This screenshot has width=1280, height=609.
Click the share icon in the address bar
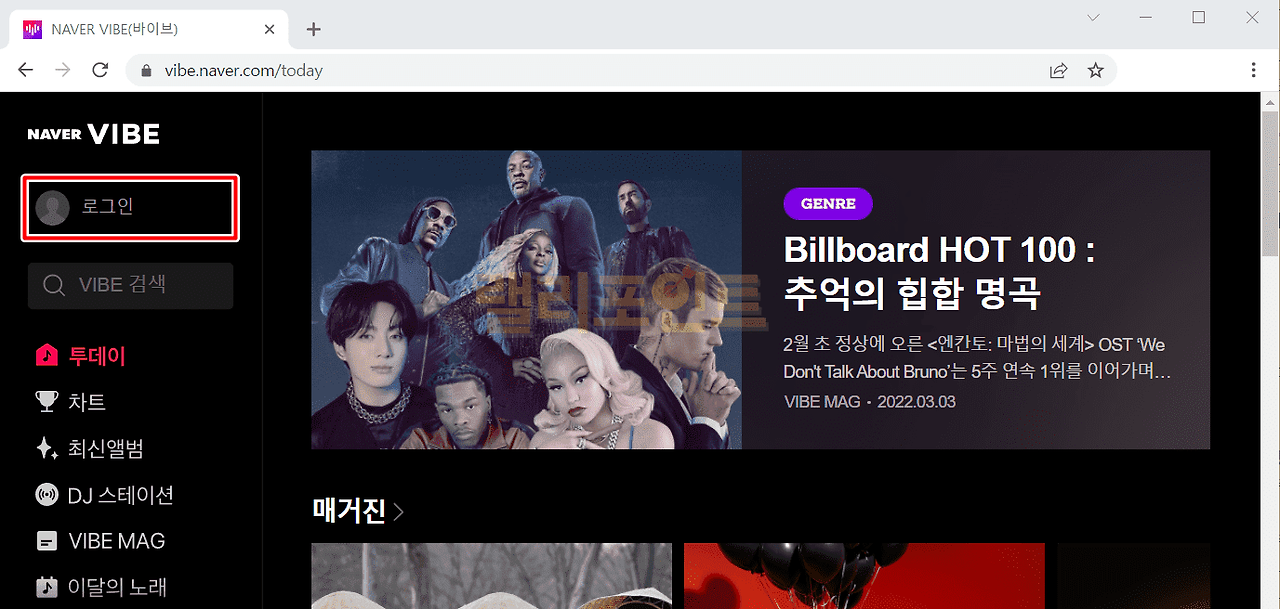click(1057, 70)
